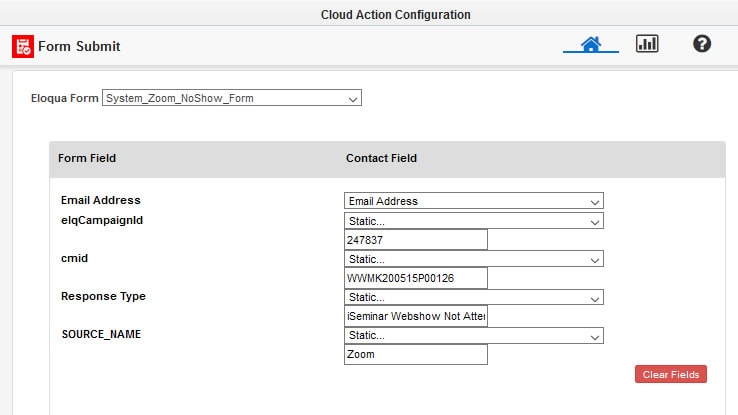Click the help question mark icon

[702, 45]
